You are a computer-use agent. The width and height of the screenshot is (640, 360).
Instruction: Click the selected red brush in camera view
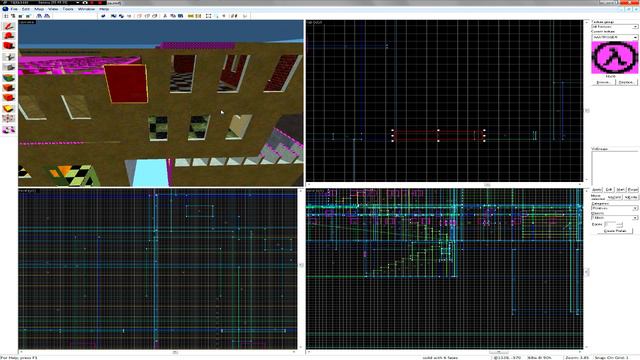click(x=126, y=84)
